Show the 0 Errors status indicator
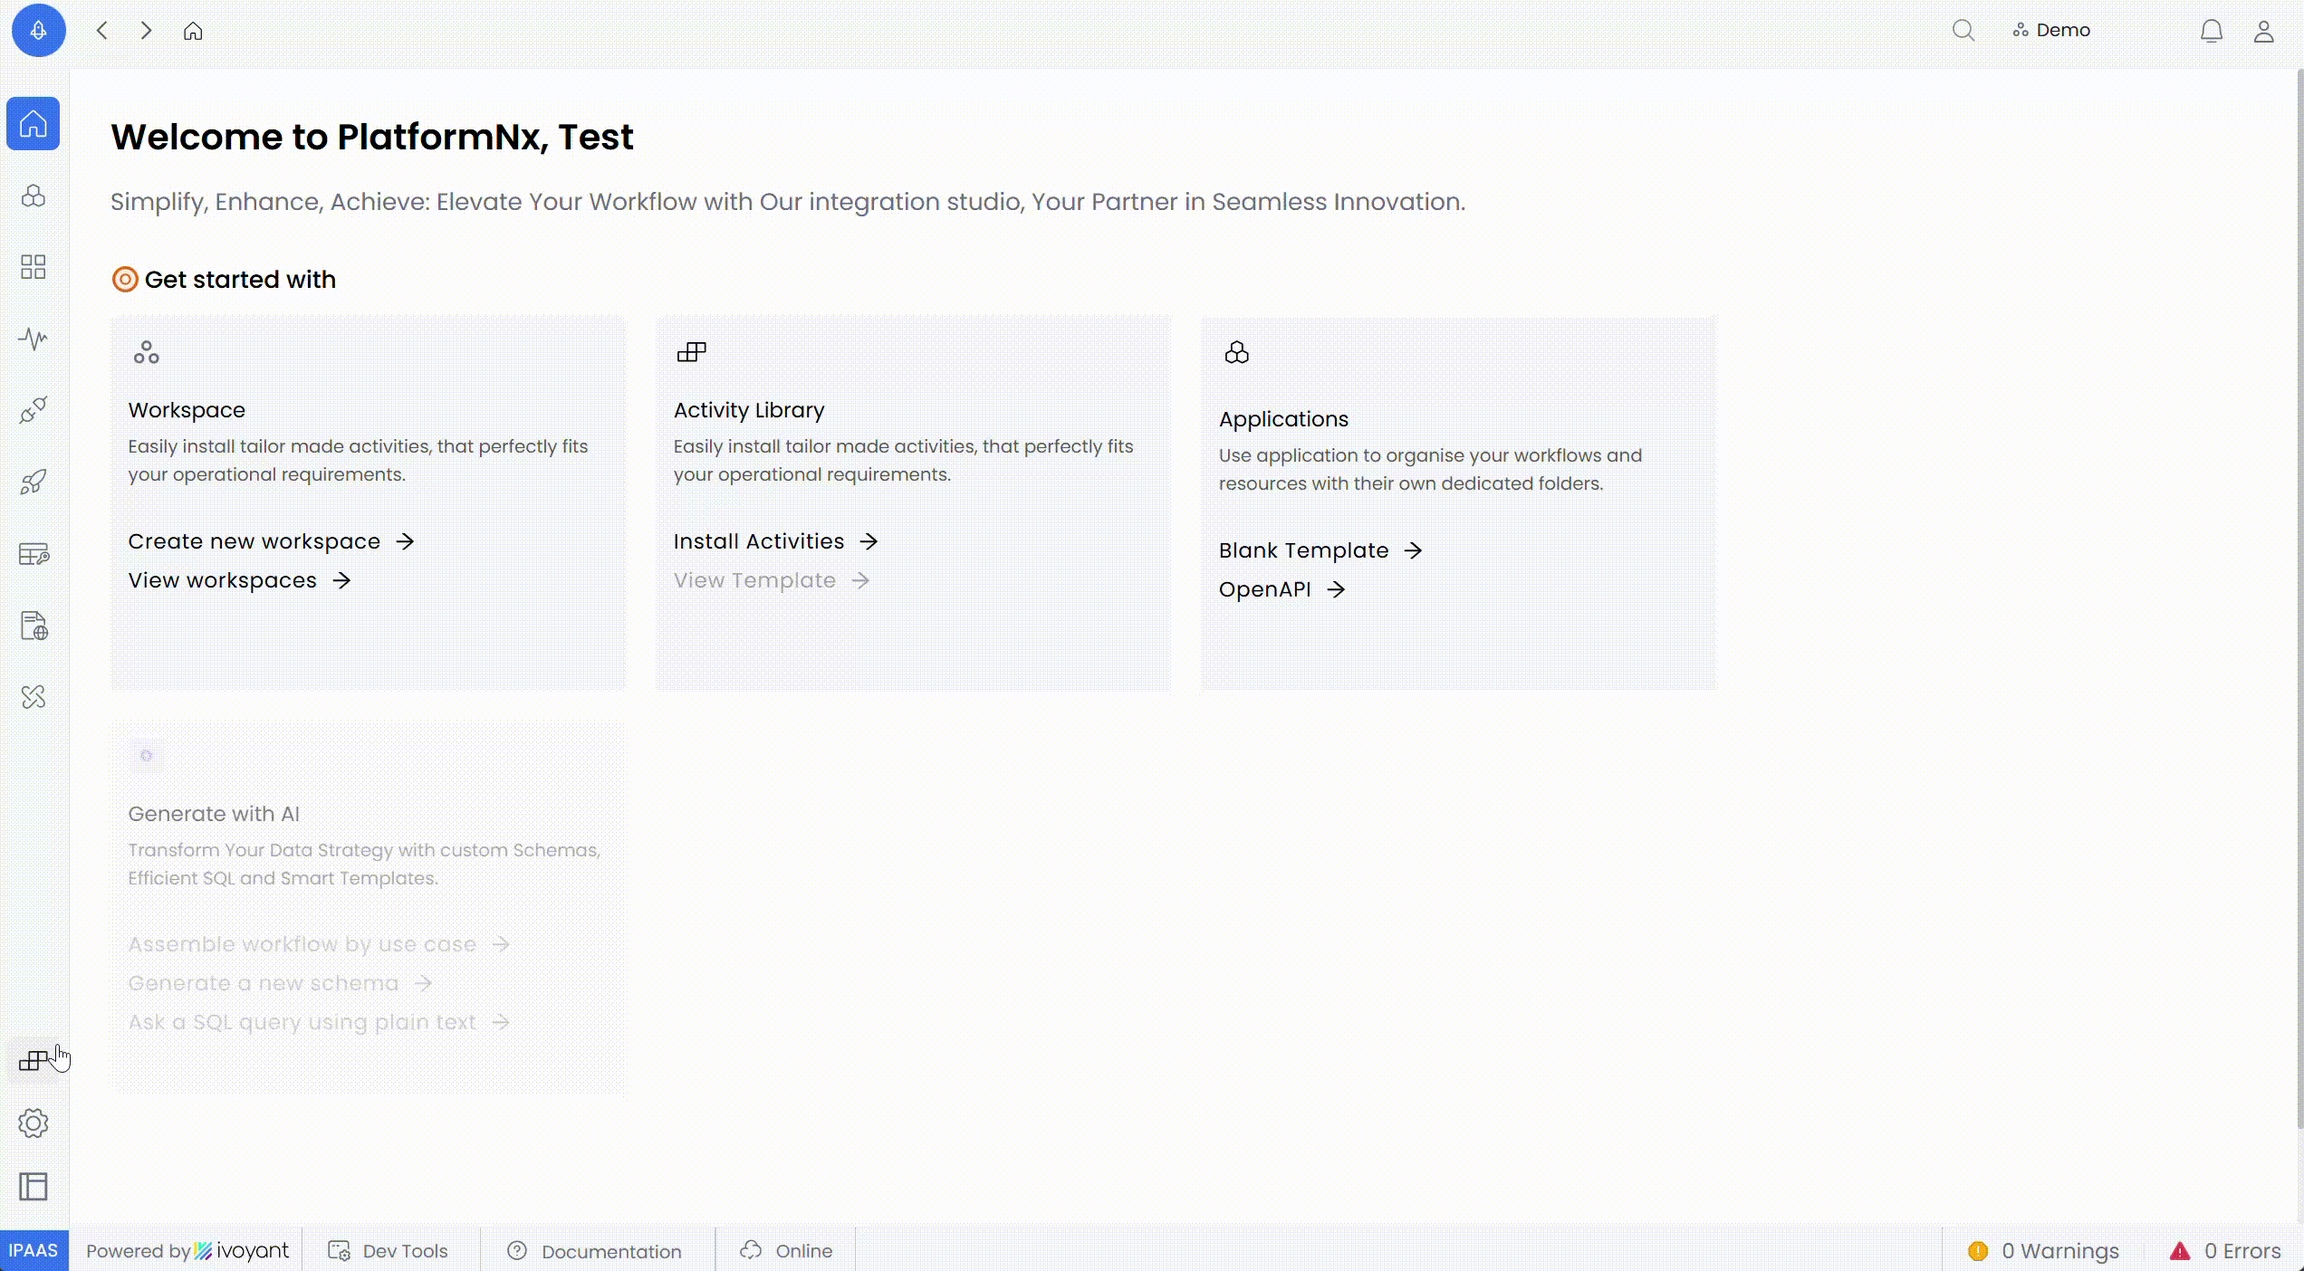This screenshot has width=2304, height=1271. tap(2225, 1251)
